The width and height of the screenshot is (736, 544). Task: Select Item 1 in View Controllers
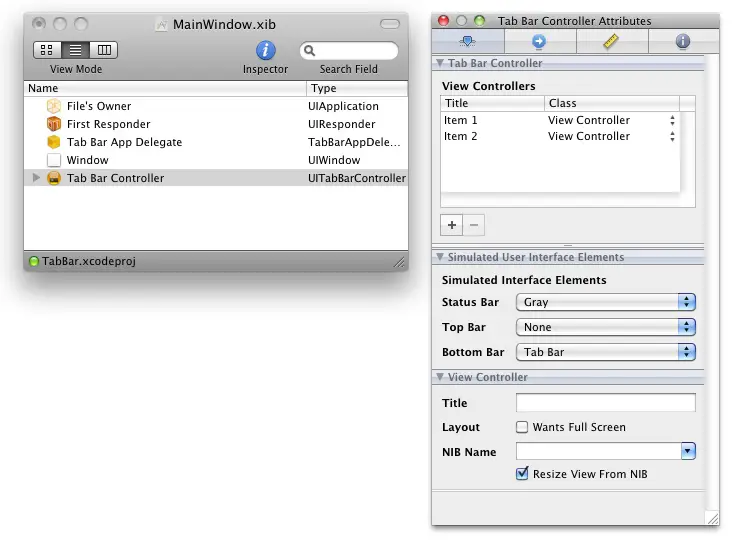click(x=560, y=120)
